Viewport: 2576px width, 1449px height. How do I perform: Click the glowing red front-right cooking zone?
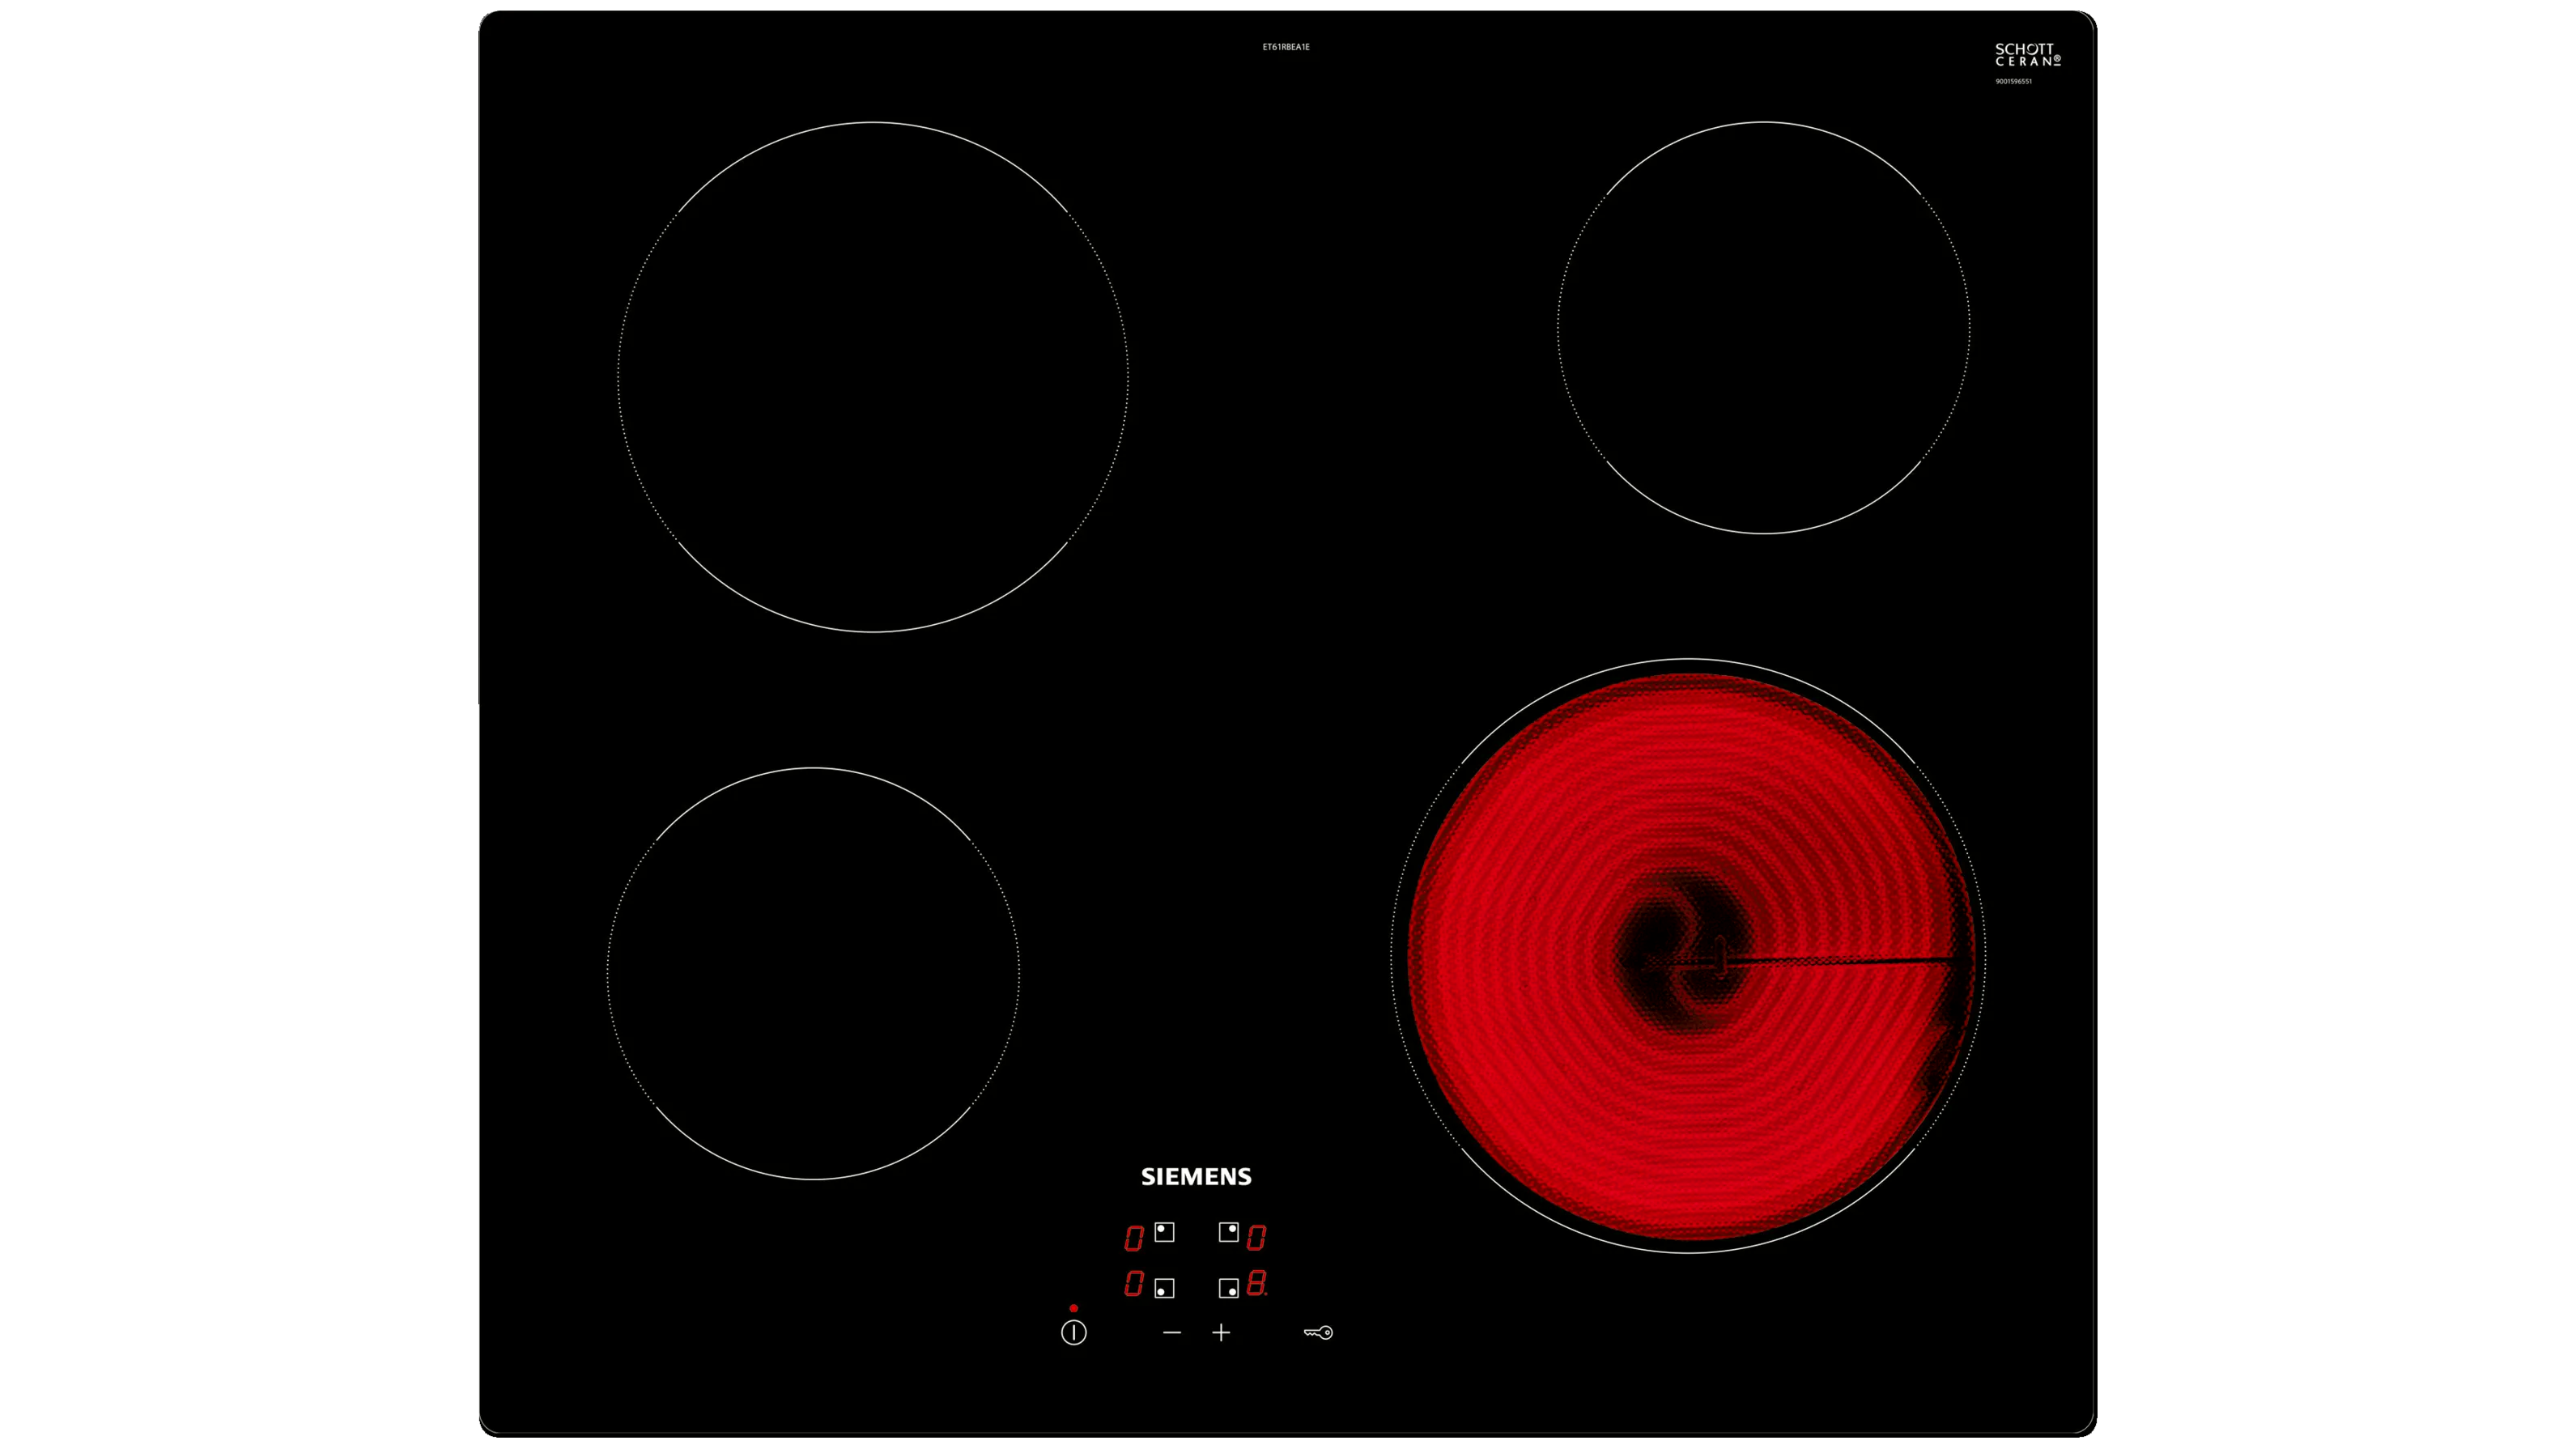tap(1688, 955)
